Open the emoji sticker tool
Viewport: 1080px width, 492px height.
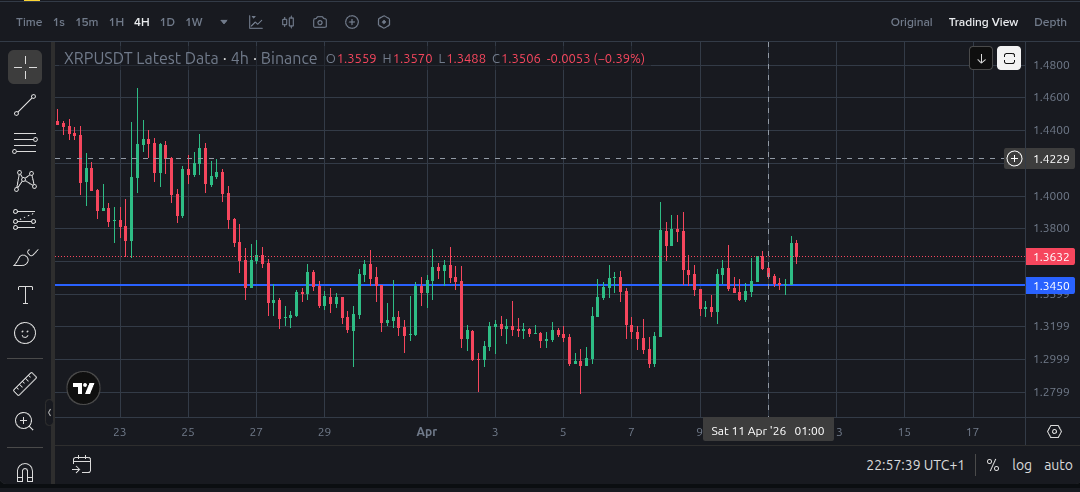click(x=25, y=333)
